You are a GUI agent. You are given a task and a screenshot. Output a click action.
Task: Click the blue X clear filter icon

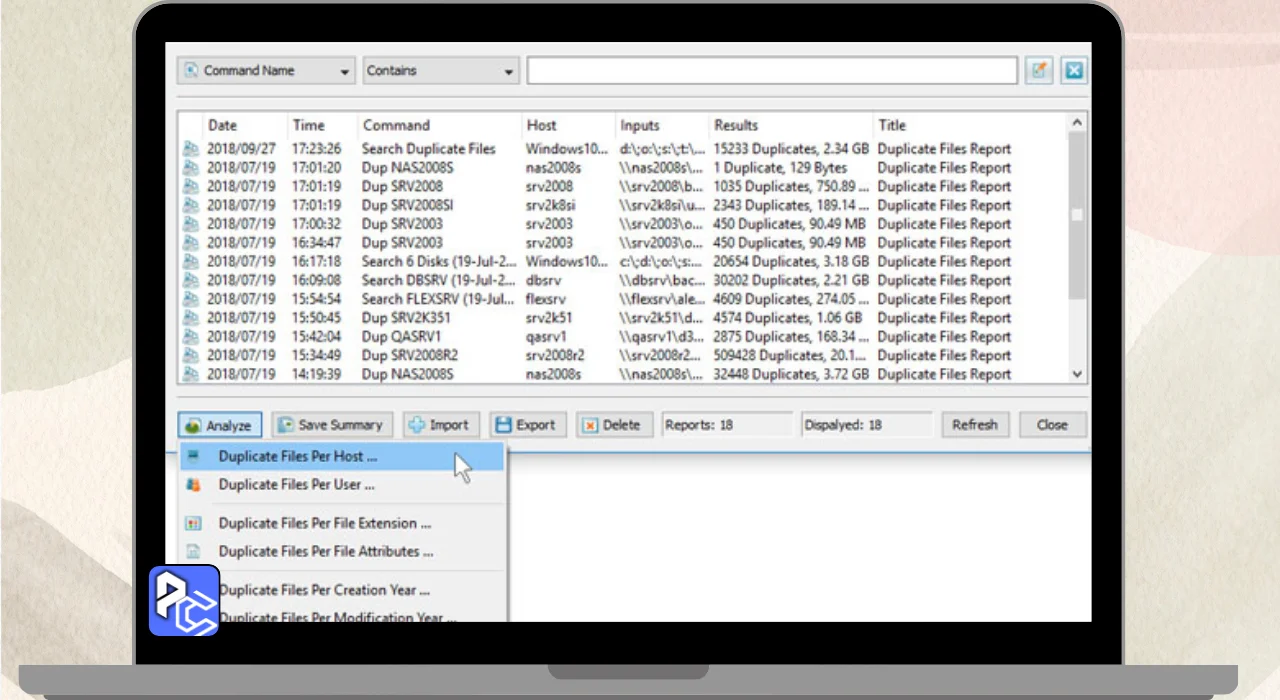click(x=1074, y=71)
